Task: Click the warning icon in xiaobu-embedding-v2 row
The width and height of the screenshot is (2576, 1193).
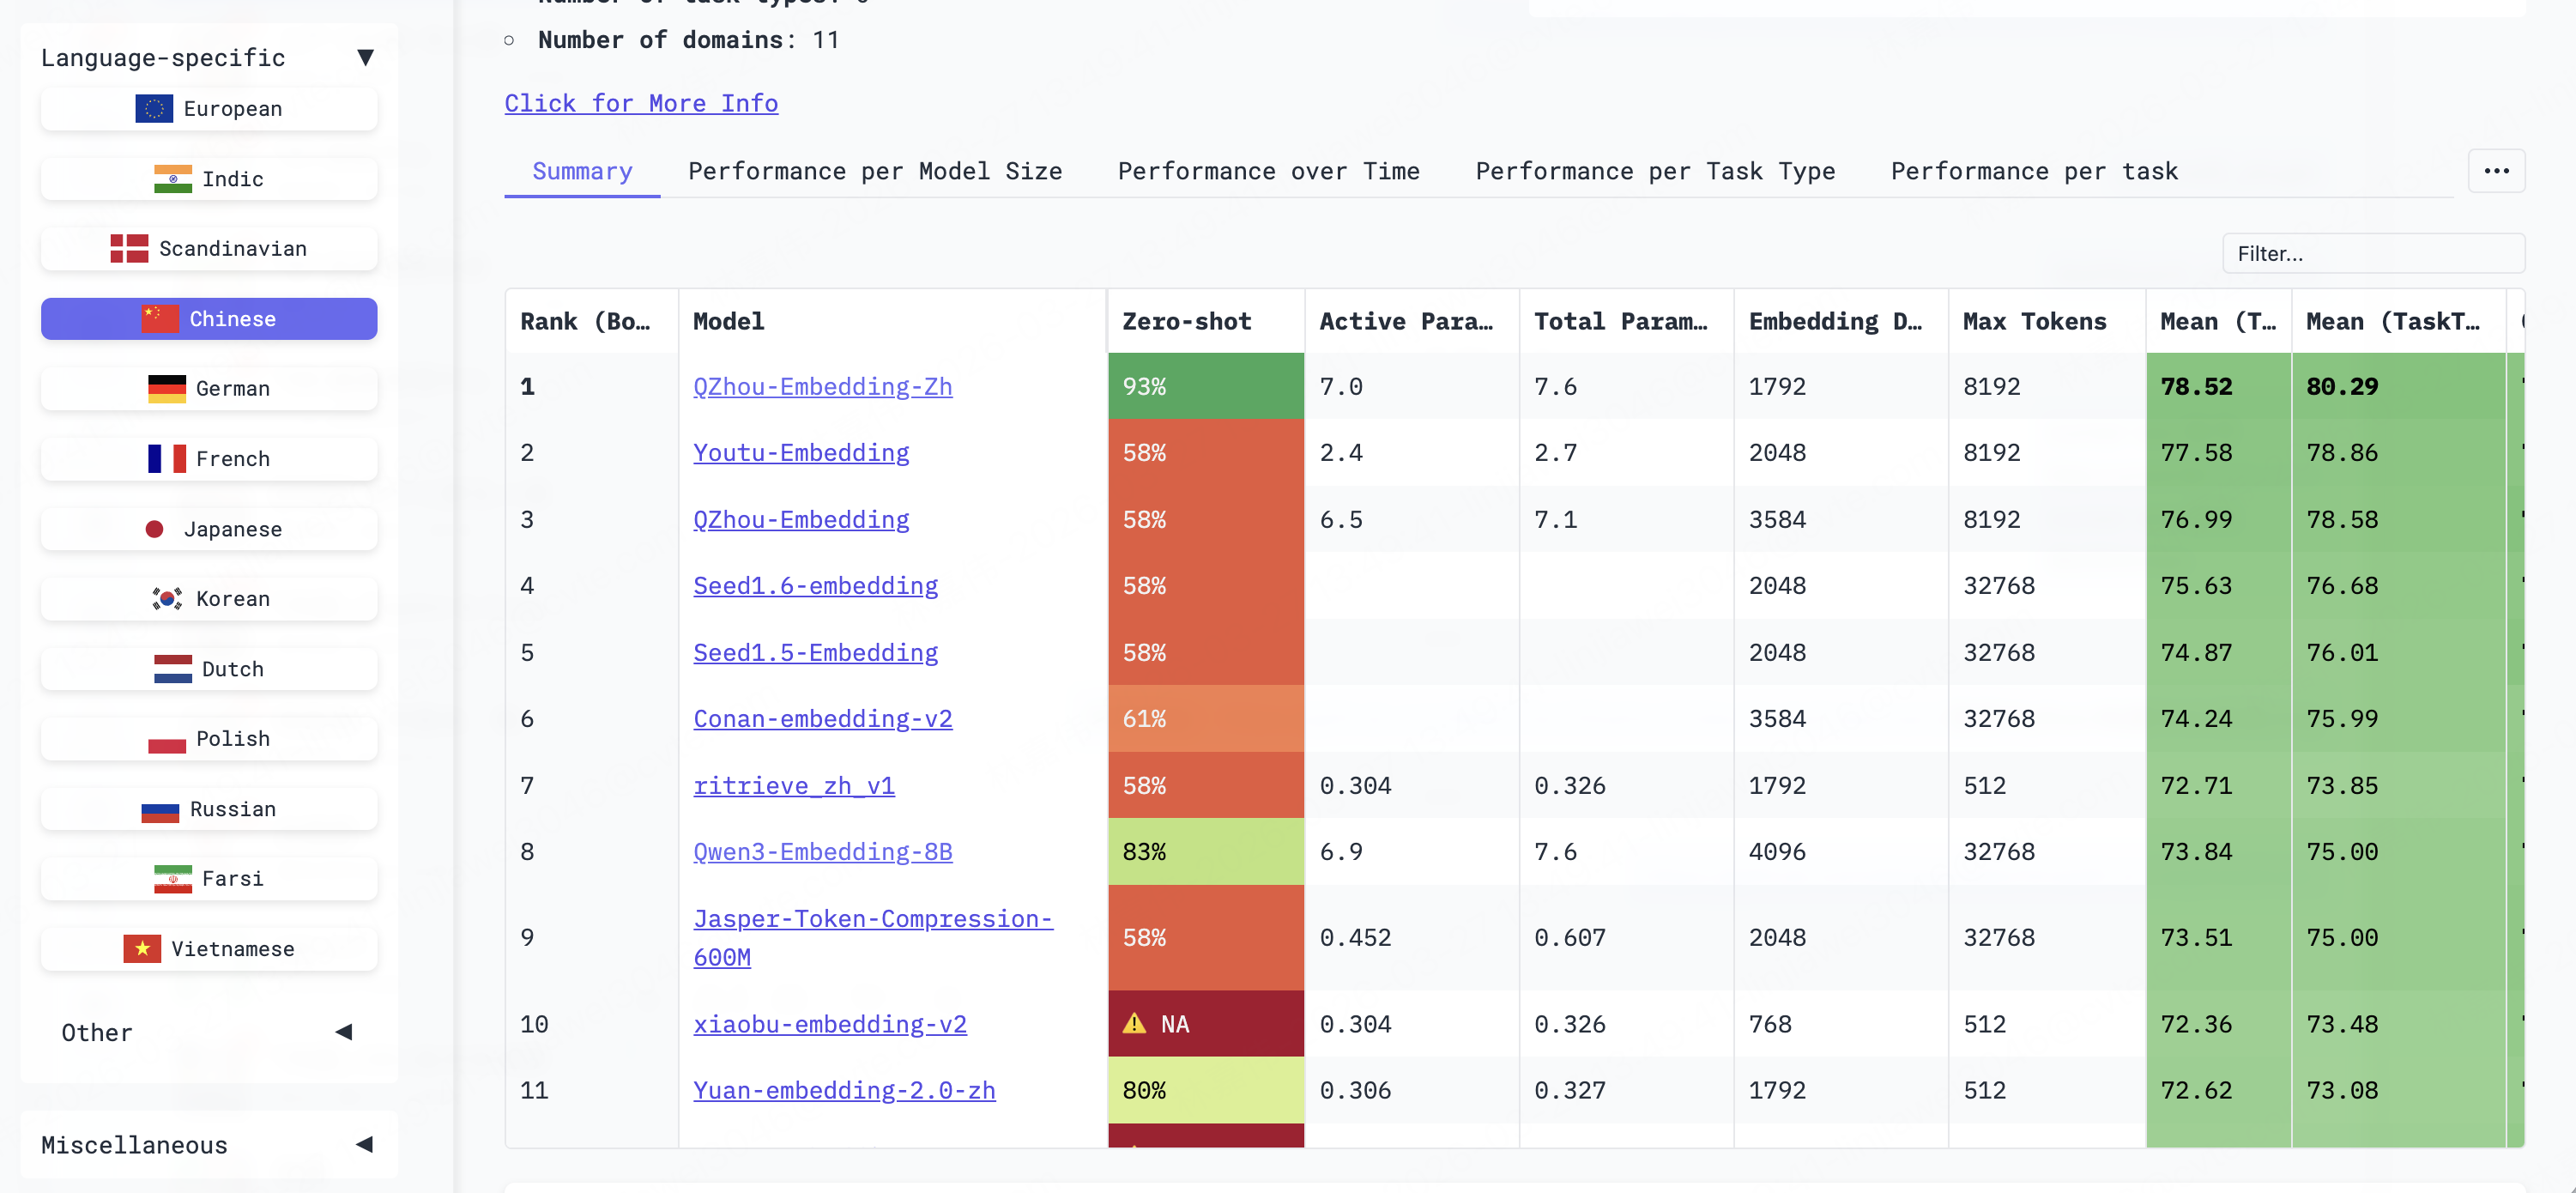Action: pyautogui.click(x=1134, y=1024)
